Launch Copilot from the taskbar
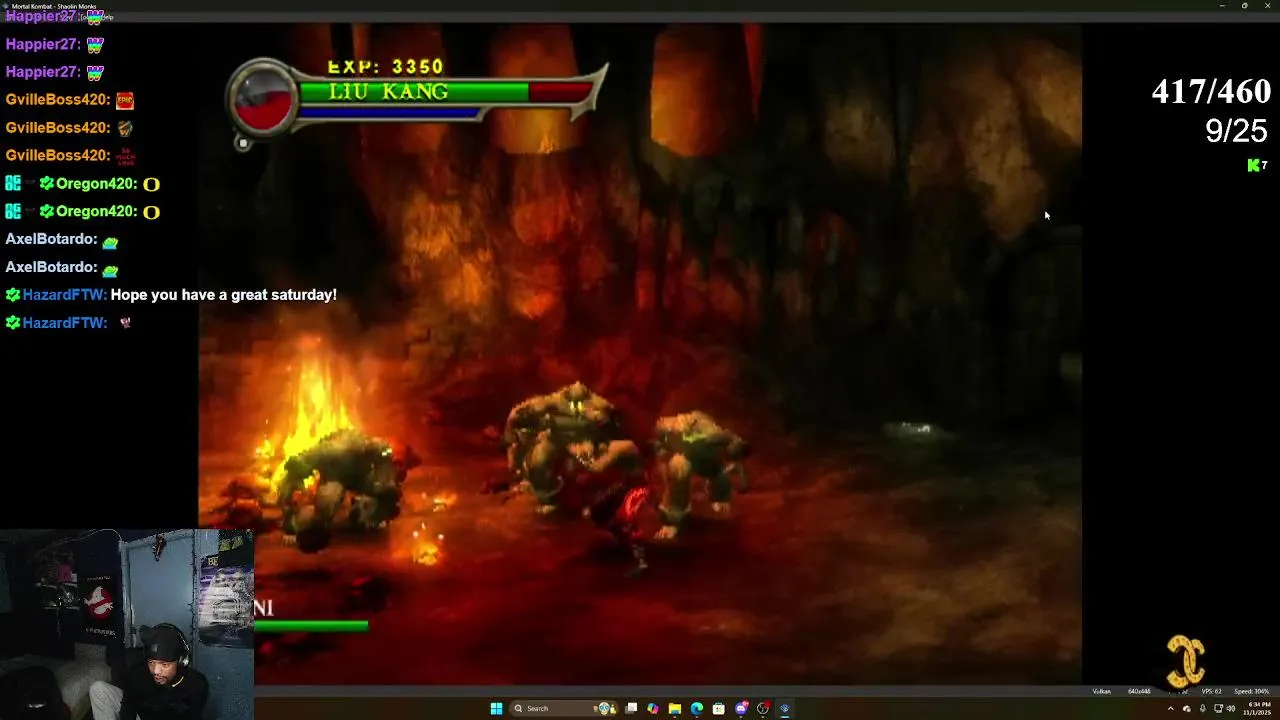Image resolution: width=1280 pixels, height=720 pixels. click(x=653, y=708)
